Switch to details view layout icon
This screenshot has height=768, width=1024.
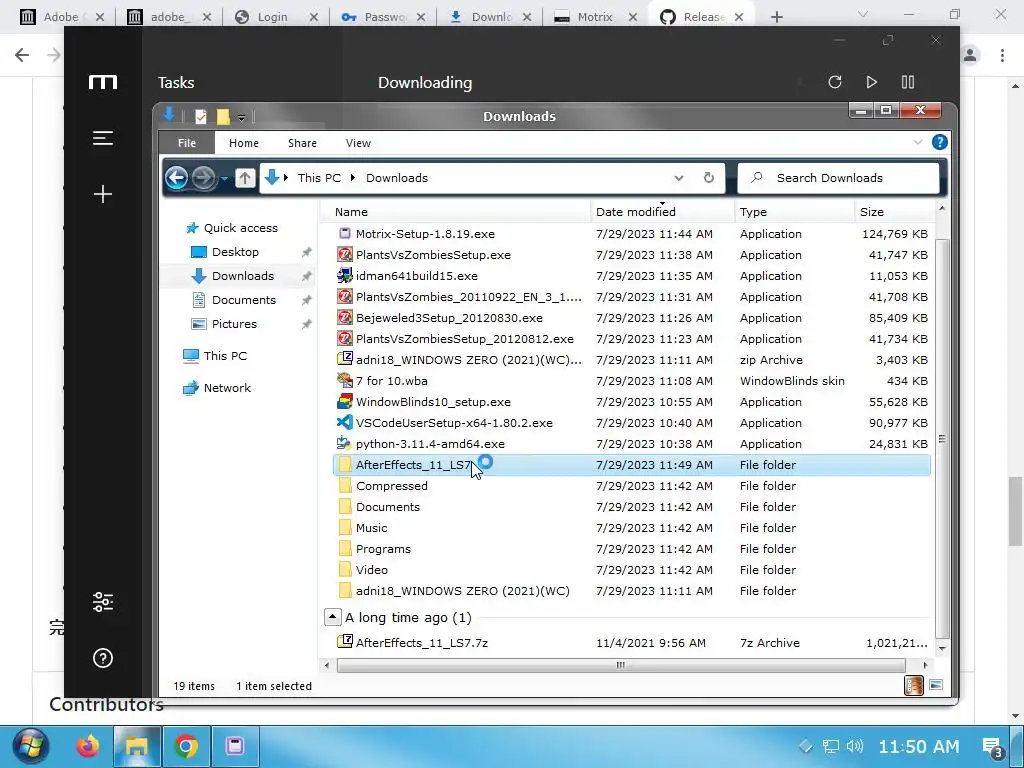pyautogui.click(x=914, y=685)
